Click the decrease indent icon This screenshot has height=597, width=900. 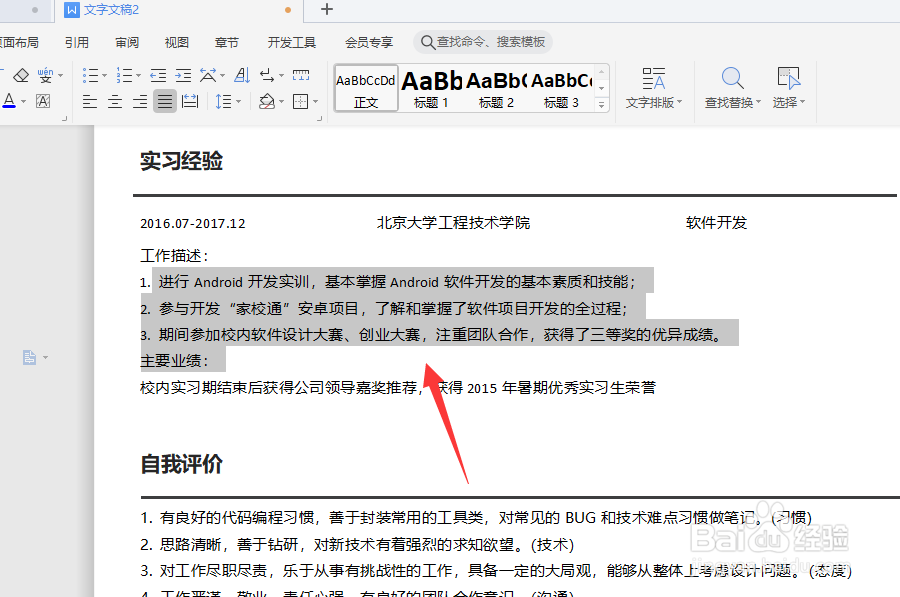158,75
